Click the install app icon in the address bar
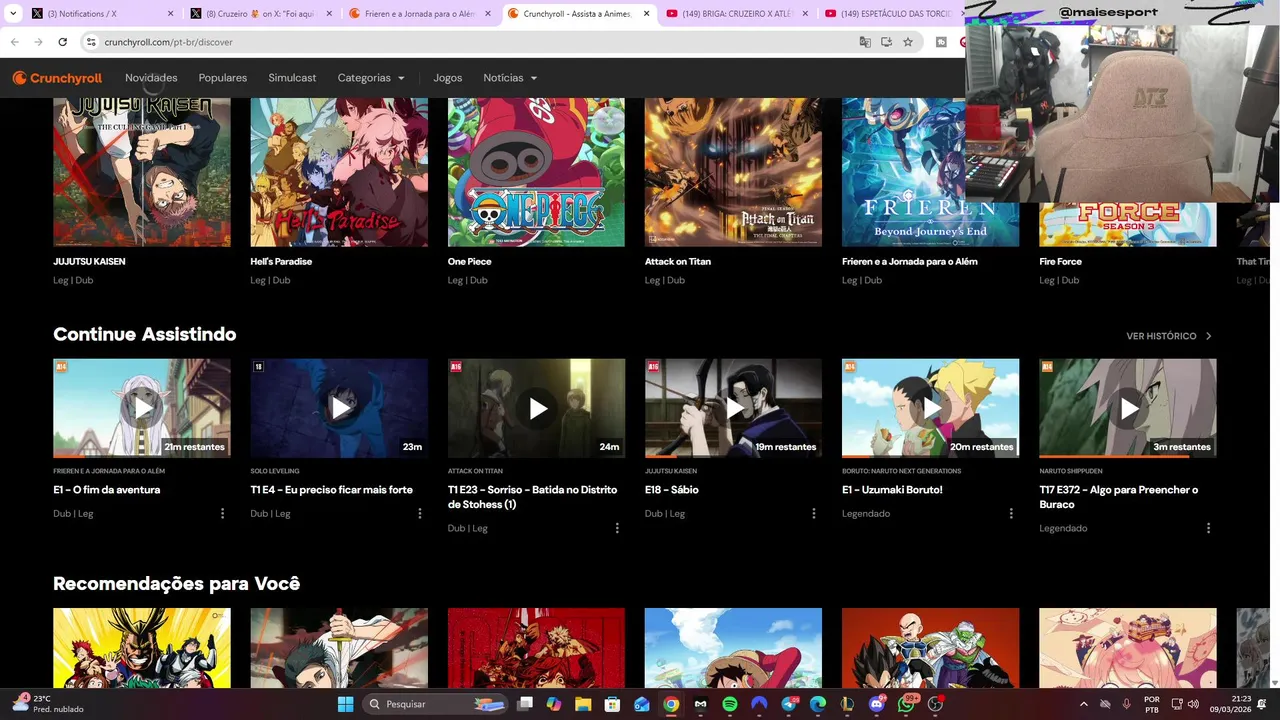This screenshot has height=720, width=1280. pos(886,42)
